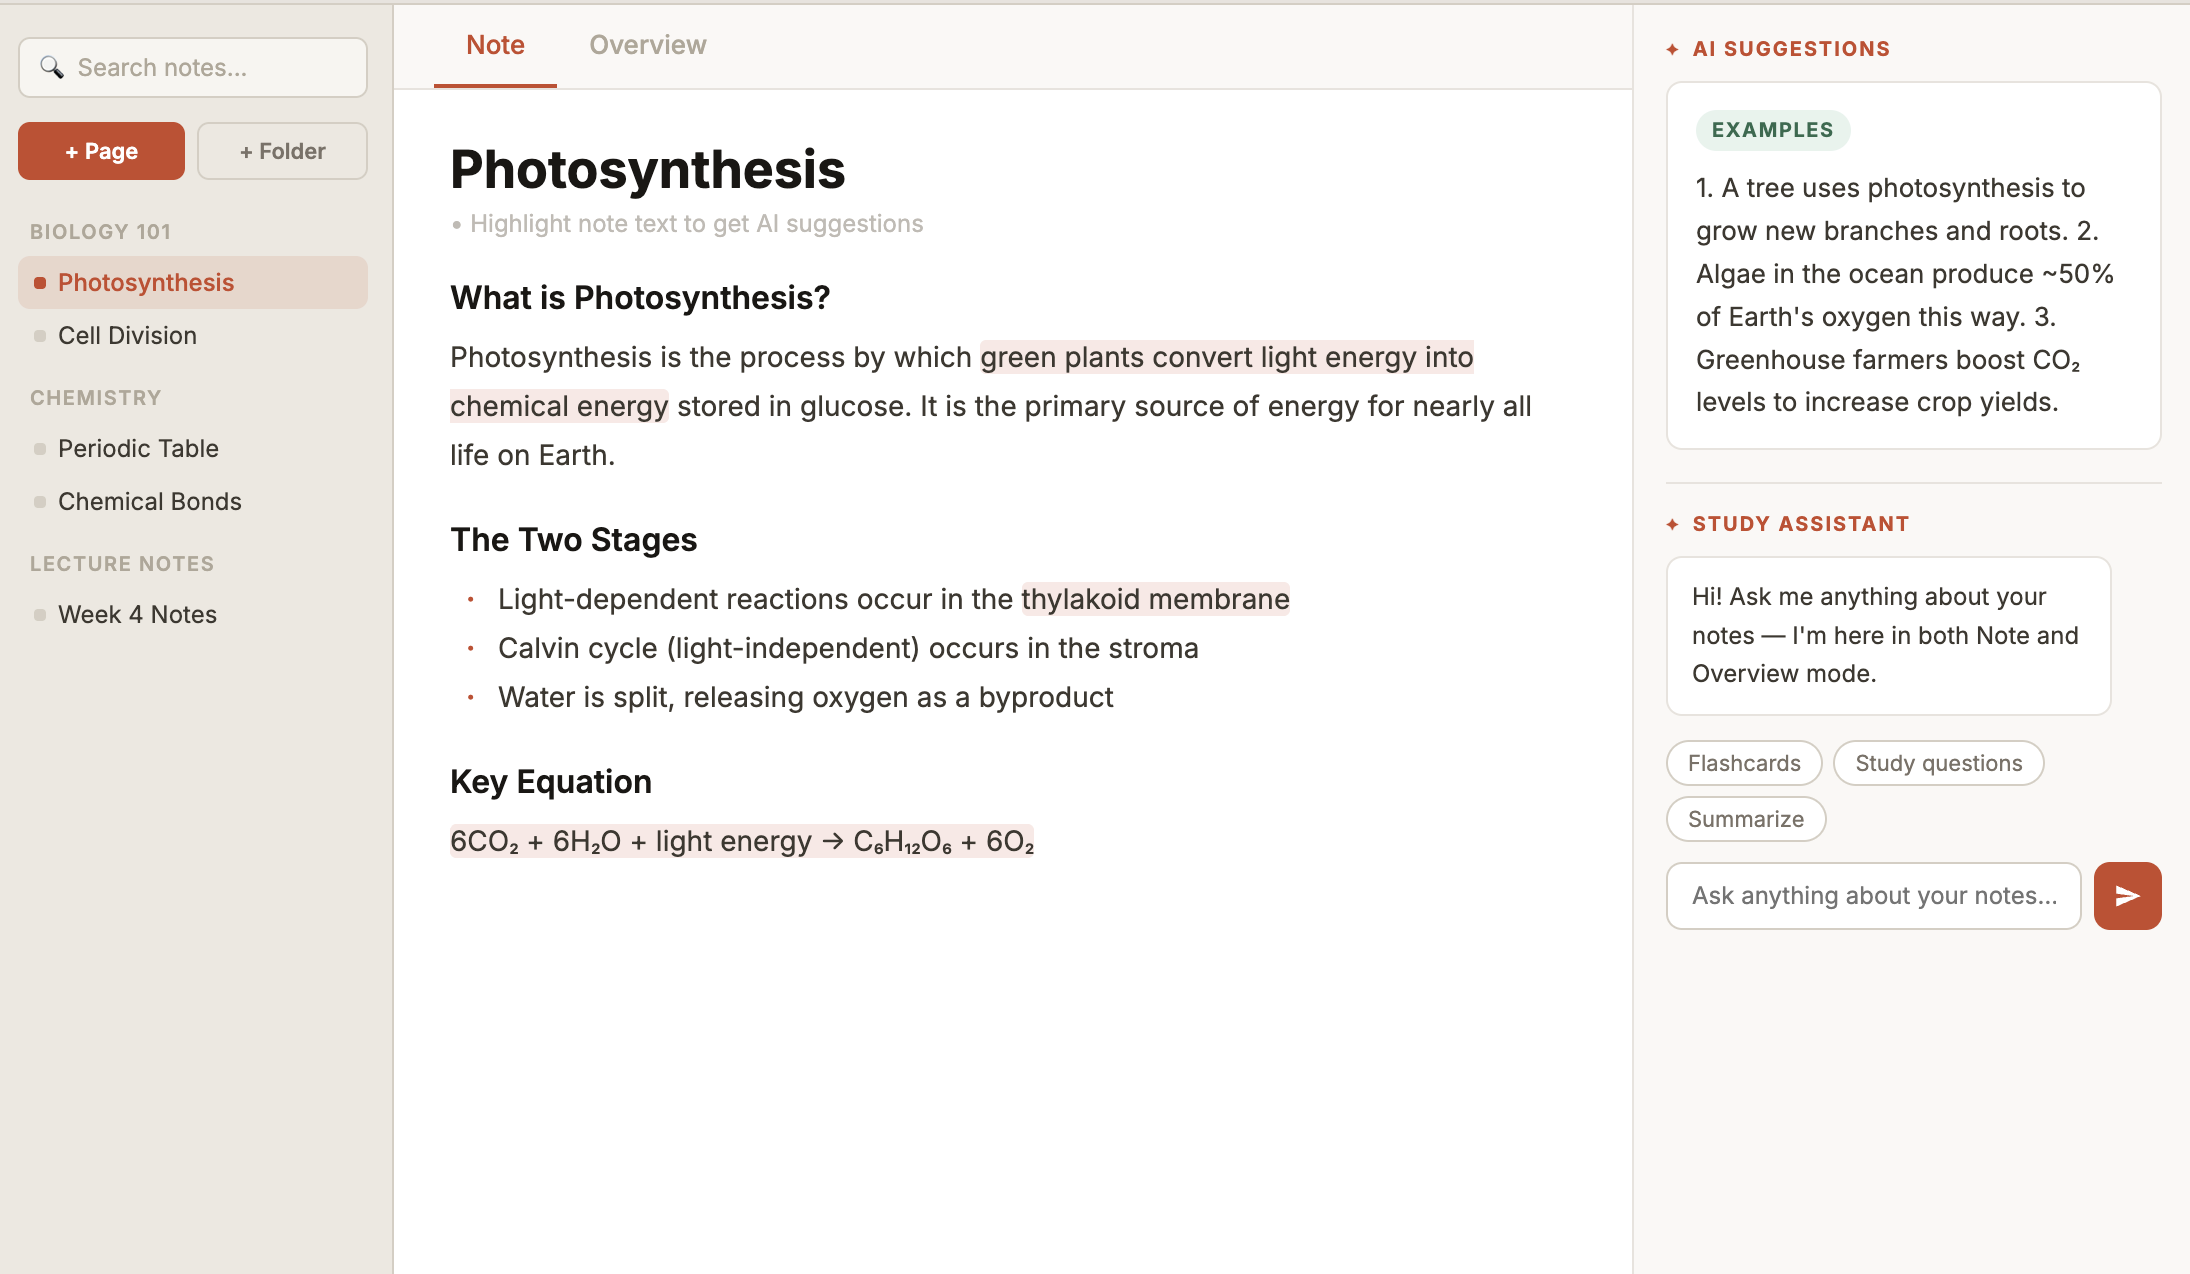Viewport: 2190px width, 1274px height.
Task: Click the bullet dot beside Cell Division
Action: pos(40,336)
